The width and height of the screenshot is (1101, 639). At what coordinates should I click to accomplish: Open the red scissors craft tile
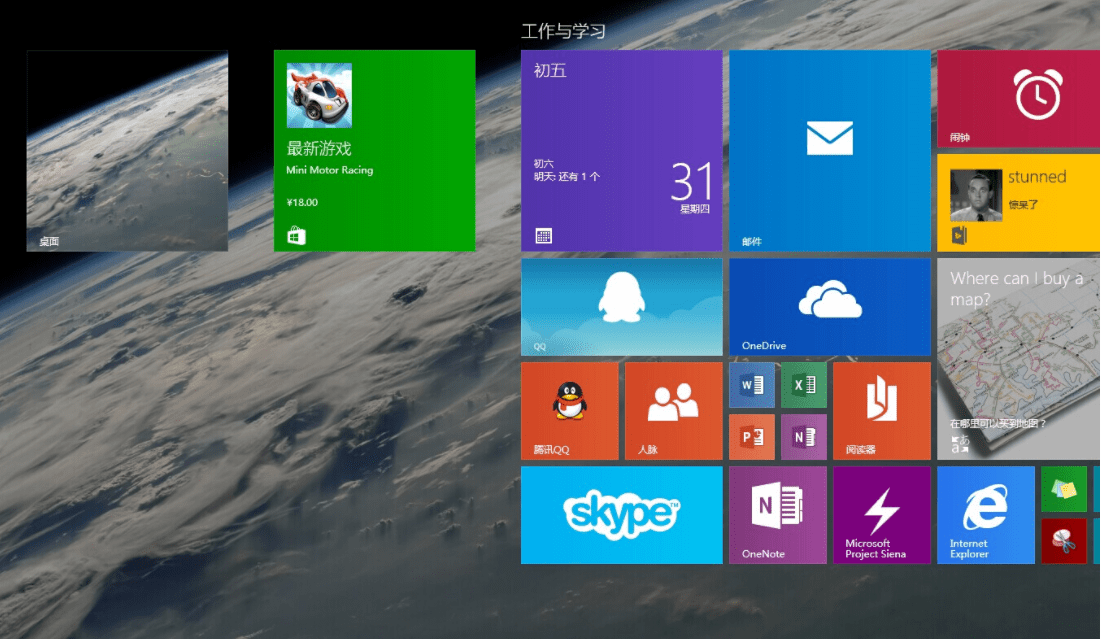coord(1064,541)
